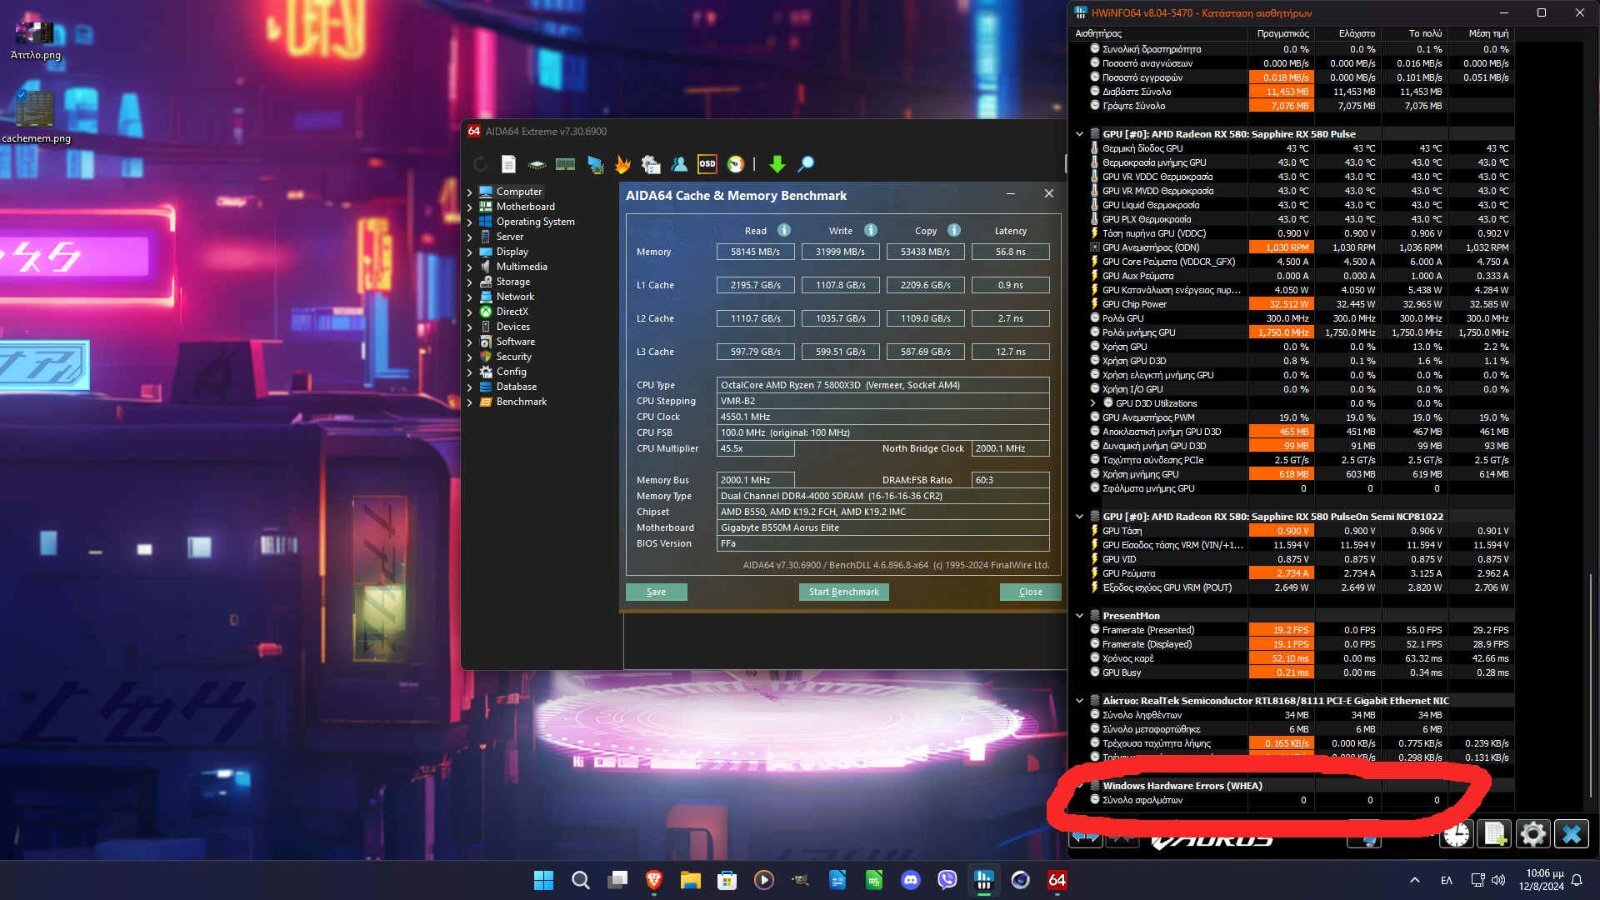Image resolution: width=1600 pixels, height=900 pixels.
Task: Open the Brave browser taskbar icon
Action: click(654, 880)
